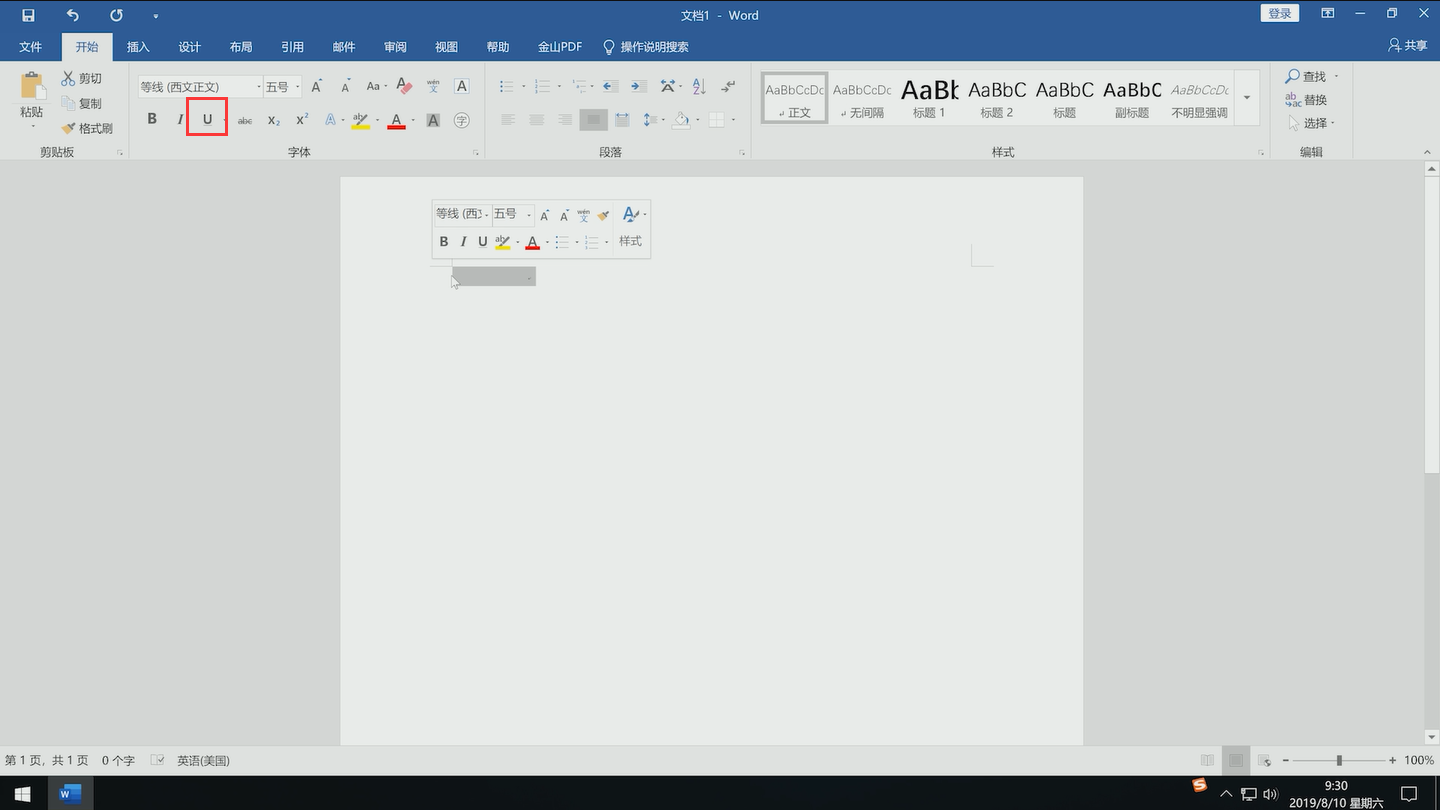Image resolution: width=1440 pixels, height=810 pixels.
Task: Center text in paragraph group
Action: pos(537,120)
